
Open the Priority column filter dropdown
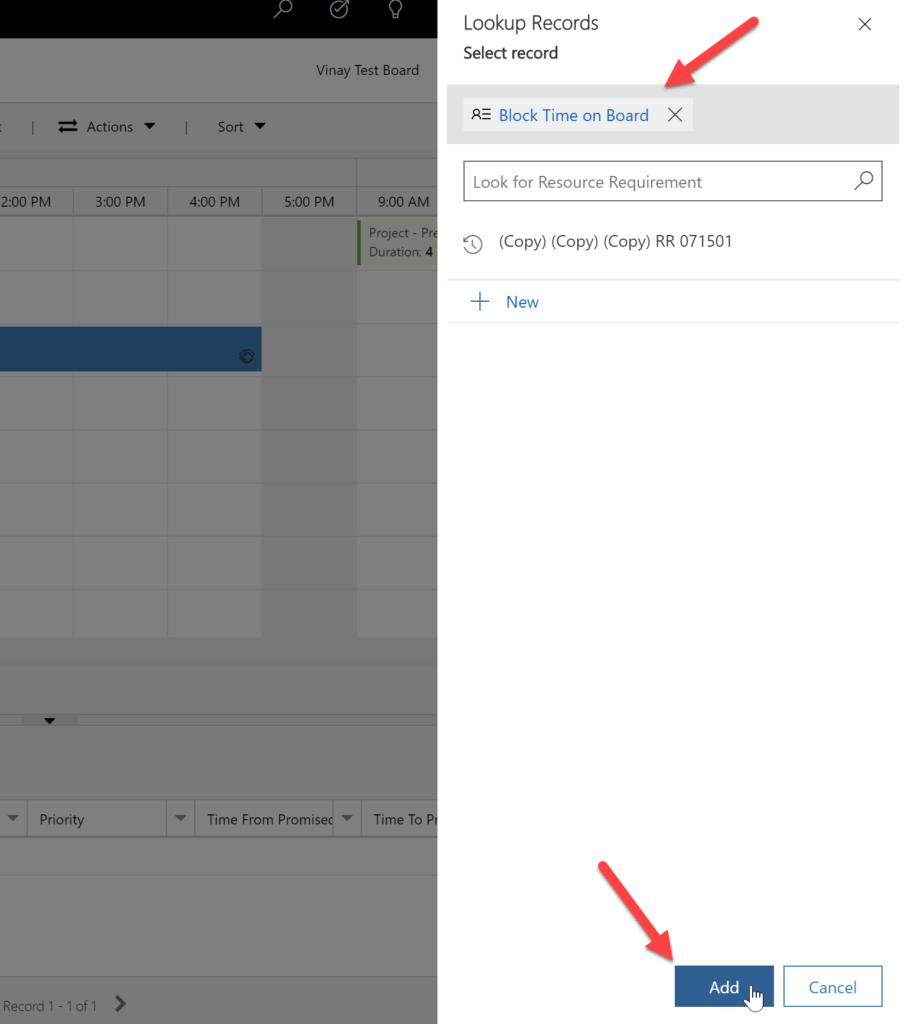coord(180,818)
